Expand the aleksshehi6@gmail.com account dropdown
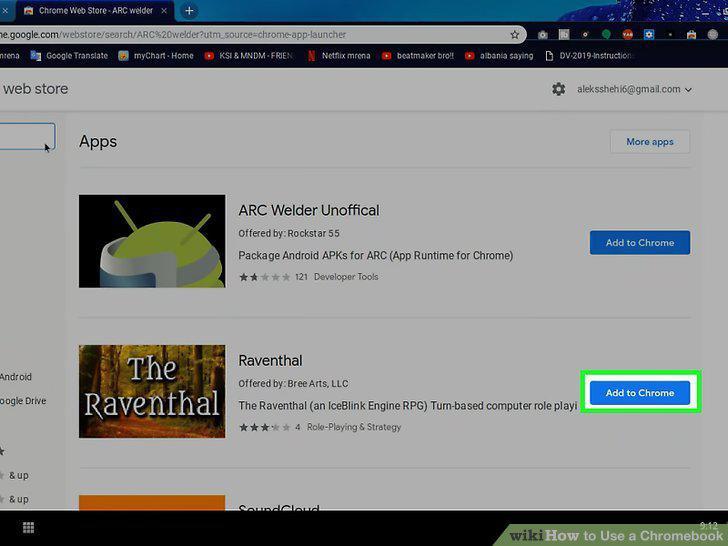The image size is (728, 546). (634, 89)
